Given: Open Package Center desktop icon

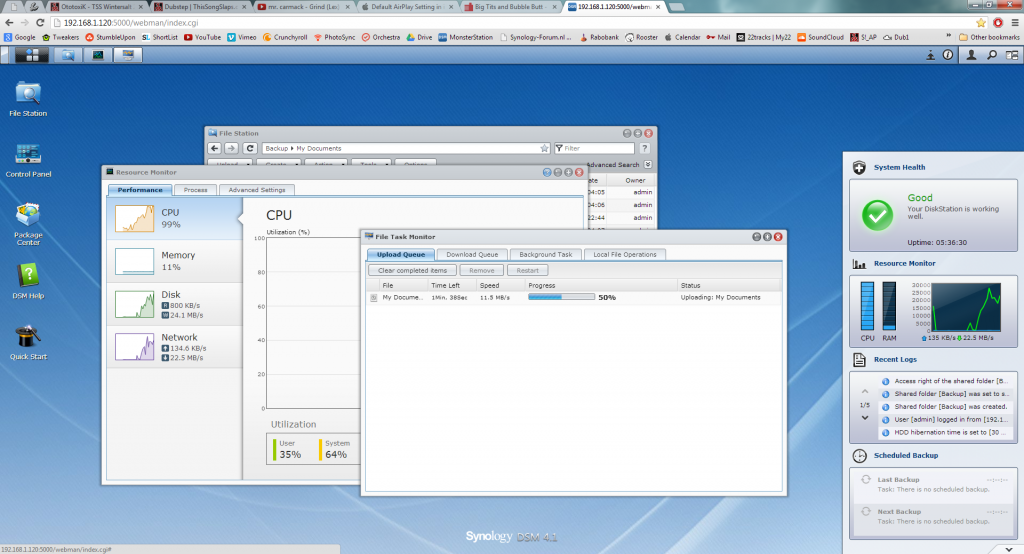Looking at the screenshot, I should click(28, 222).
